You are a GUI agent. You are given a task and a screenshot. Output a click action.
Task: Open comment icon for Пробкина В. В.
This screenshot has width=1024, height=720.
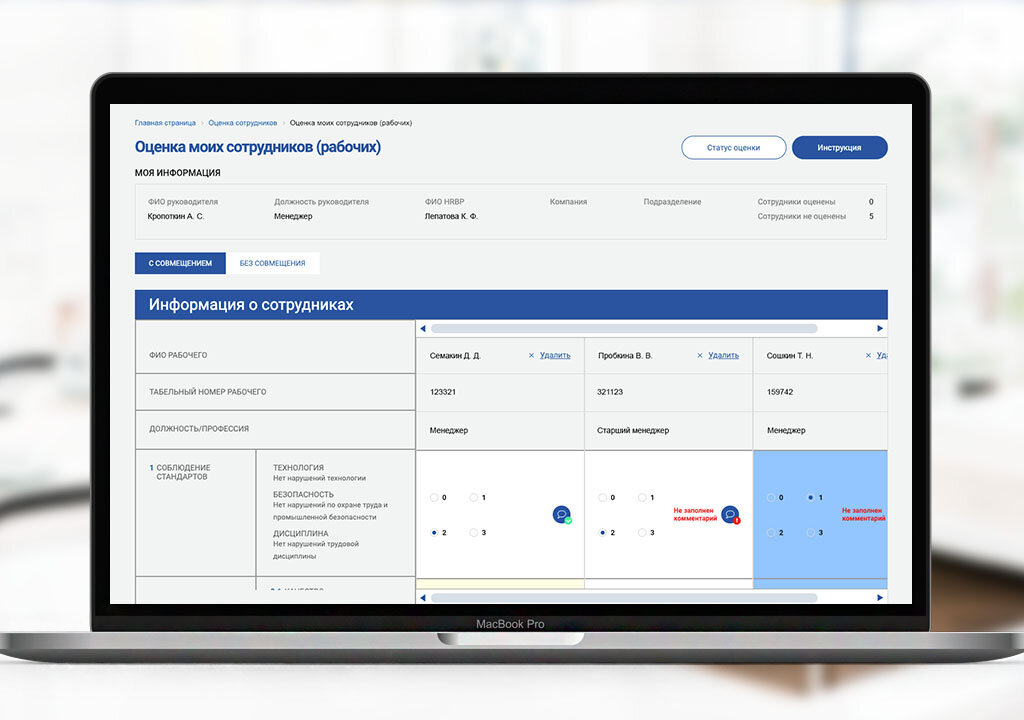[731, 515]
